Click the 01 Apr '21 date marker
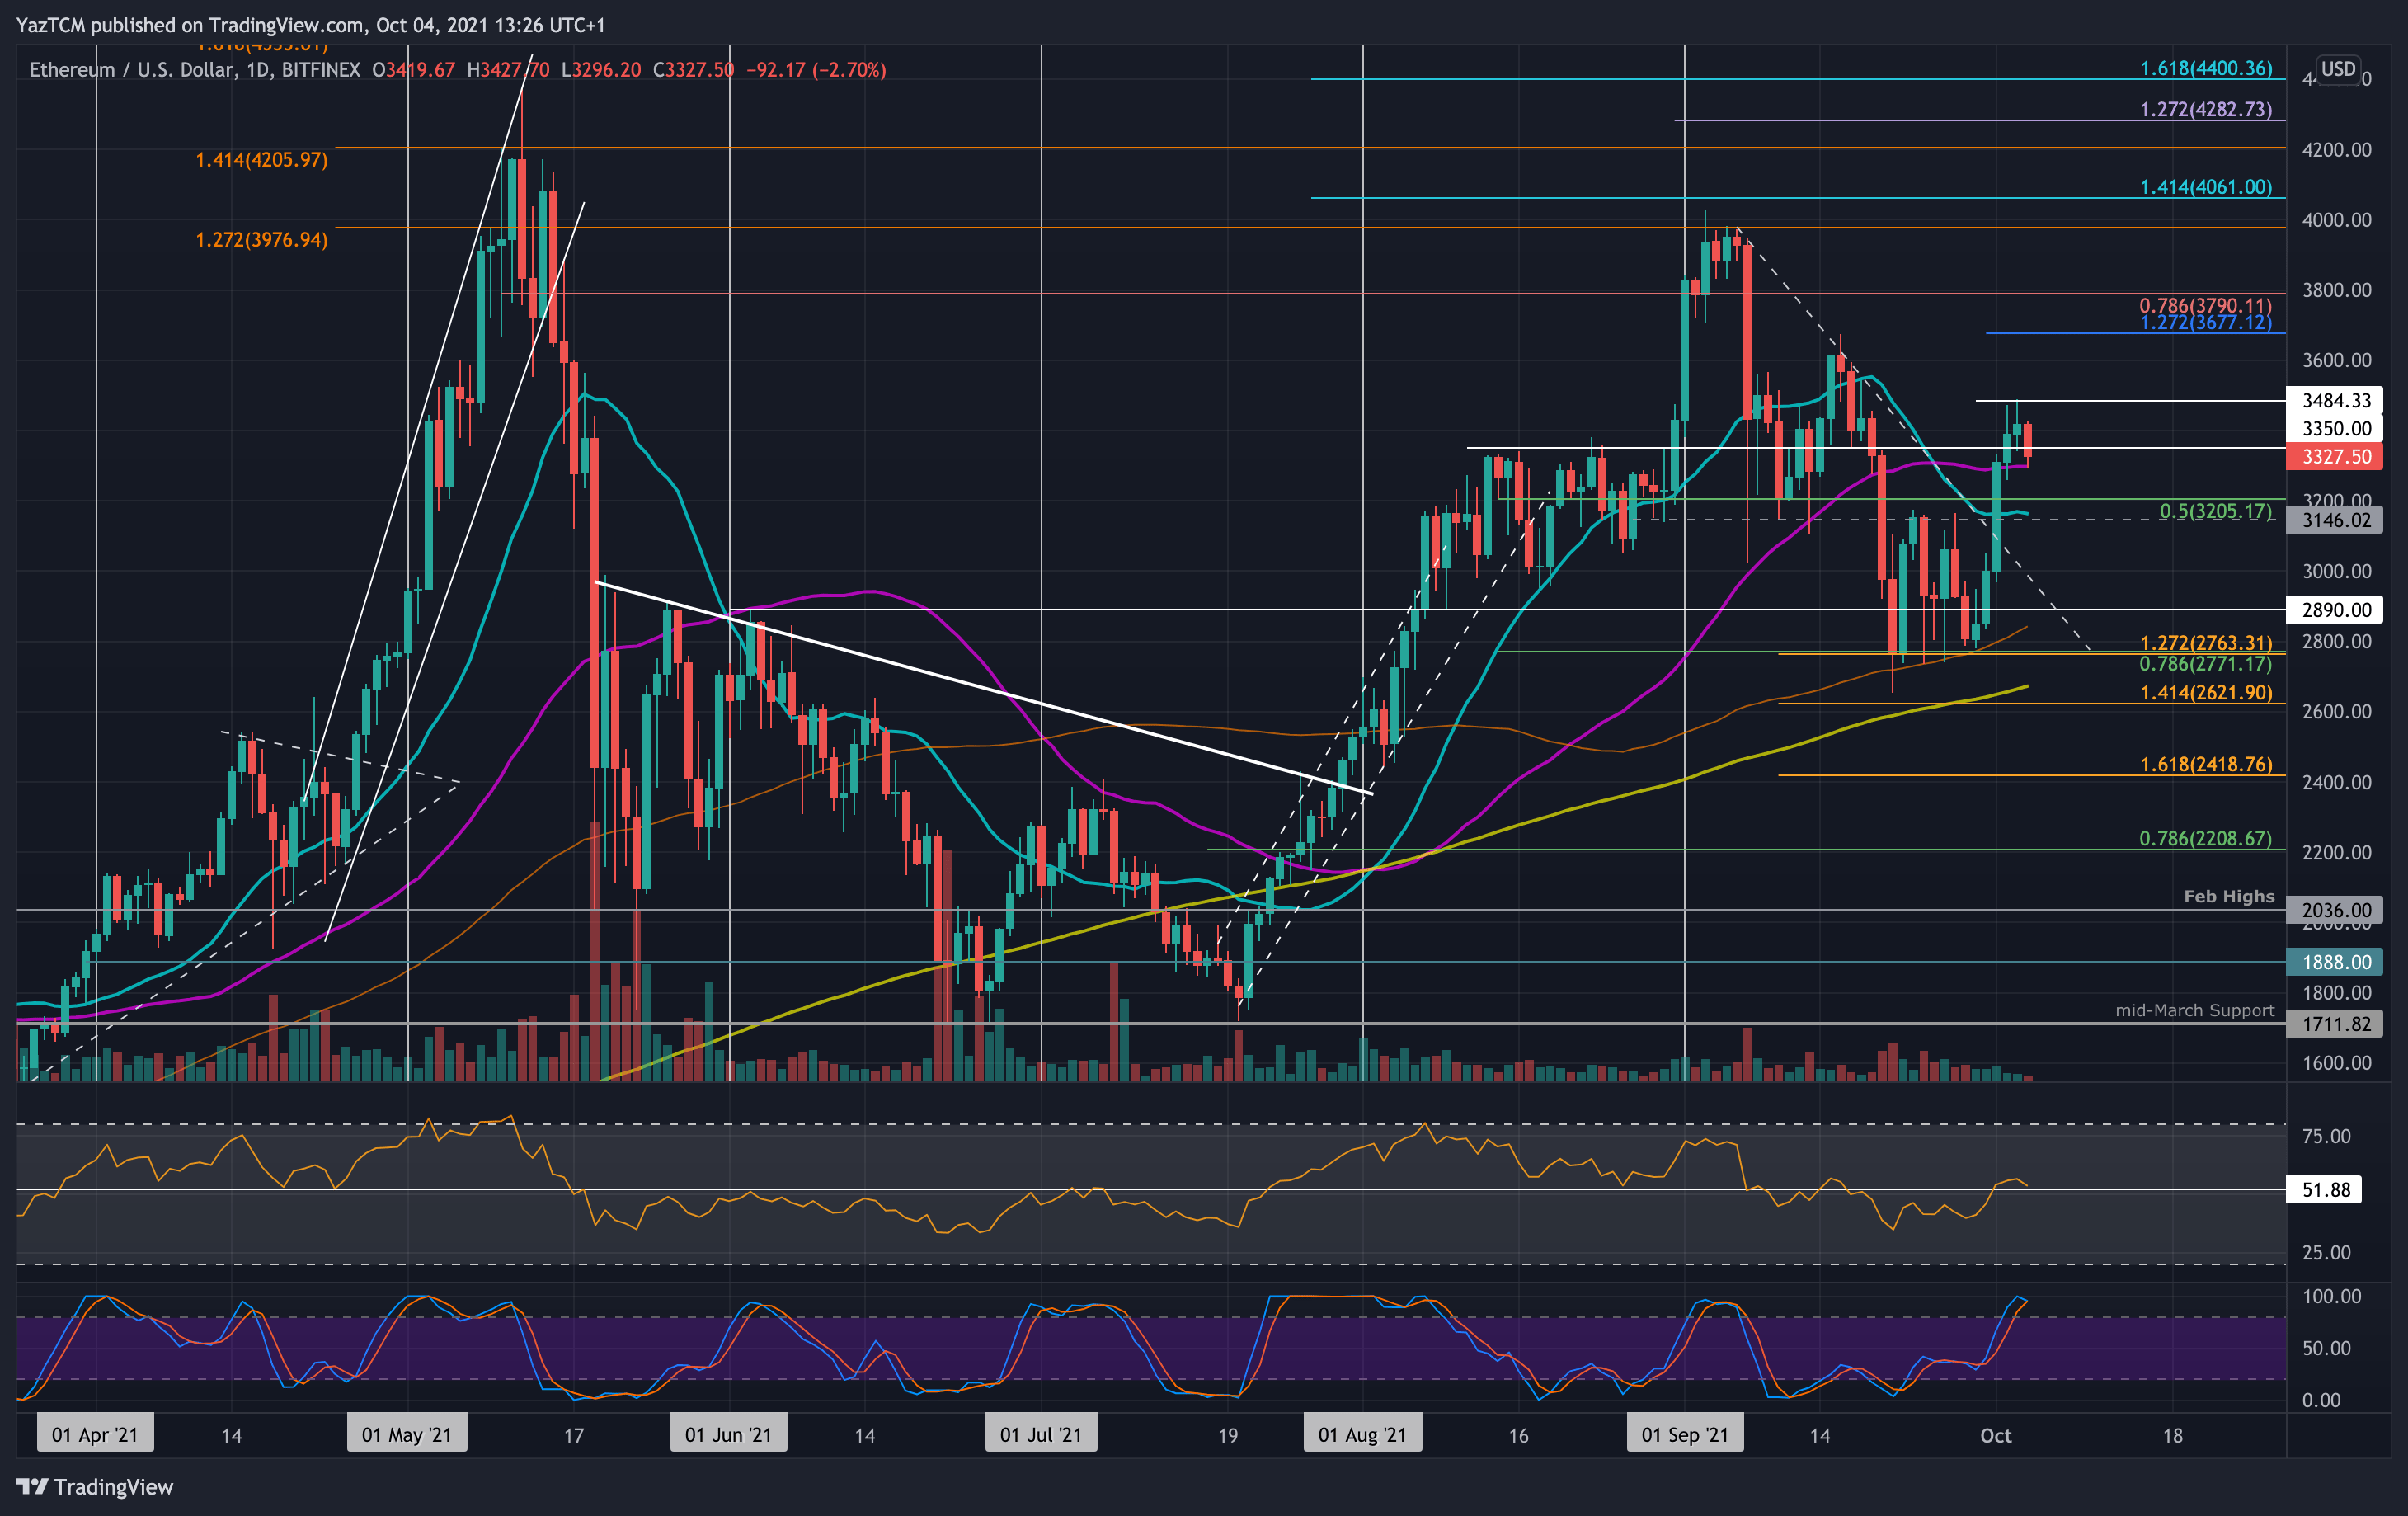The image size is (2408, 1516). (95, 1434)
